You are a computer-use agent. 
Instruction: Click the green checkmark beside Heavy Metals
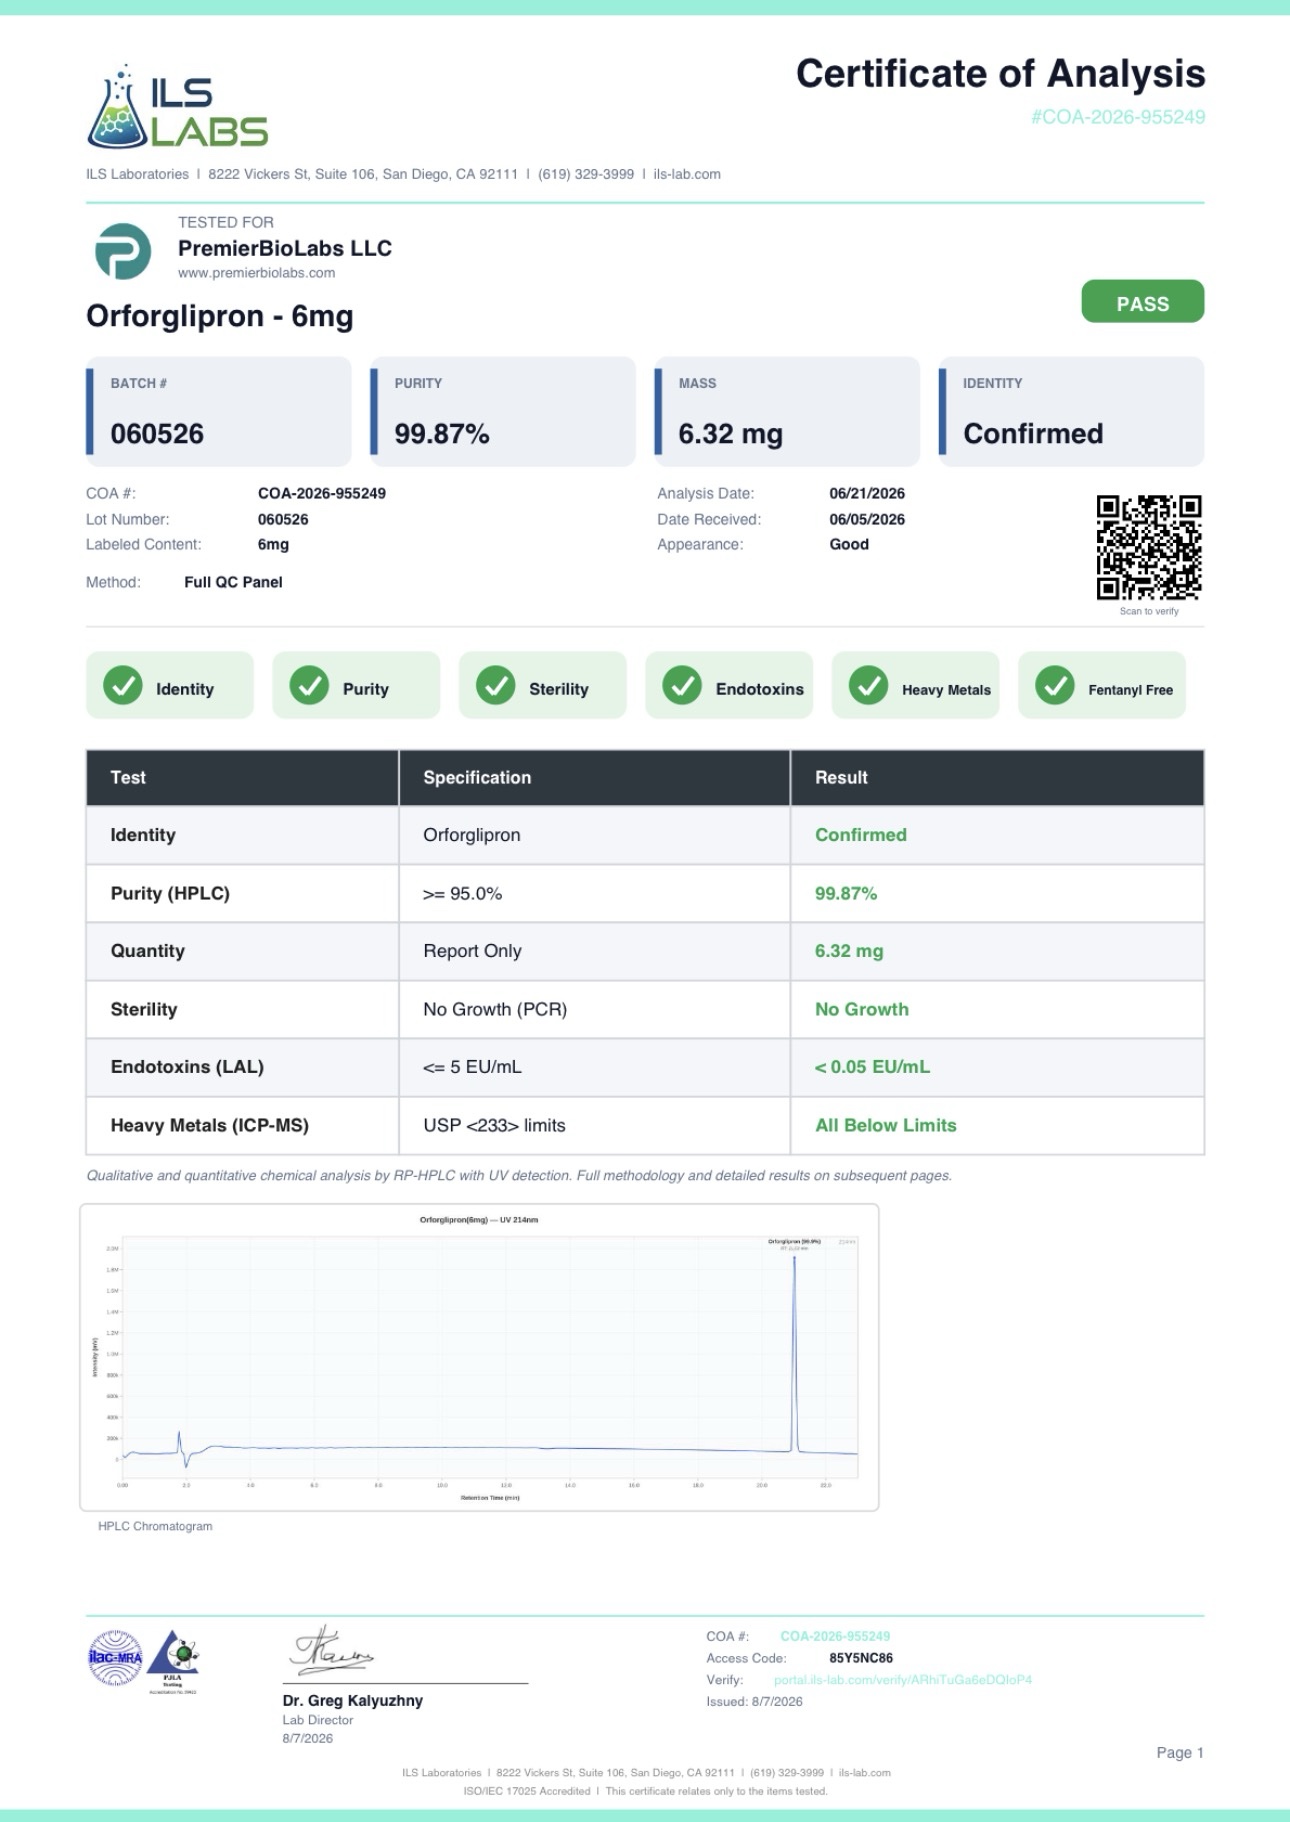(868, 686)
